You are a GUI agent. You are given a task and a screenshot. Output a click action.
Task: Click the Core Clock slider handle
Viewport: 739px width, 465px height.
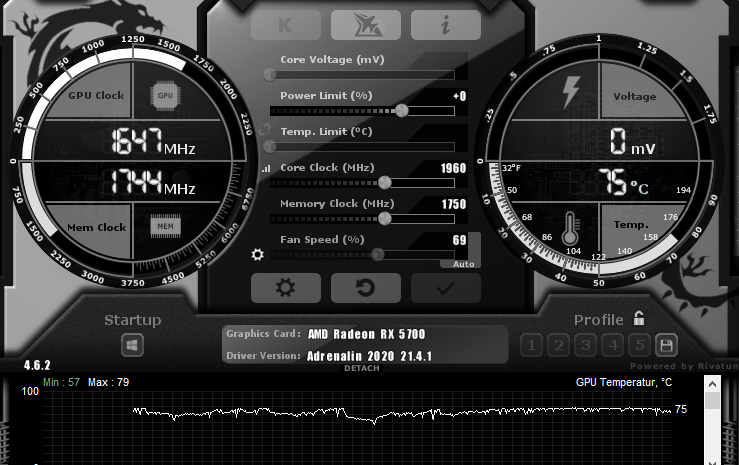point(385,183)
